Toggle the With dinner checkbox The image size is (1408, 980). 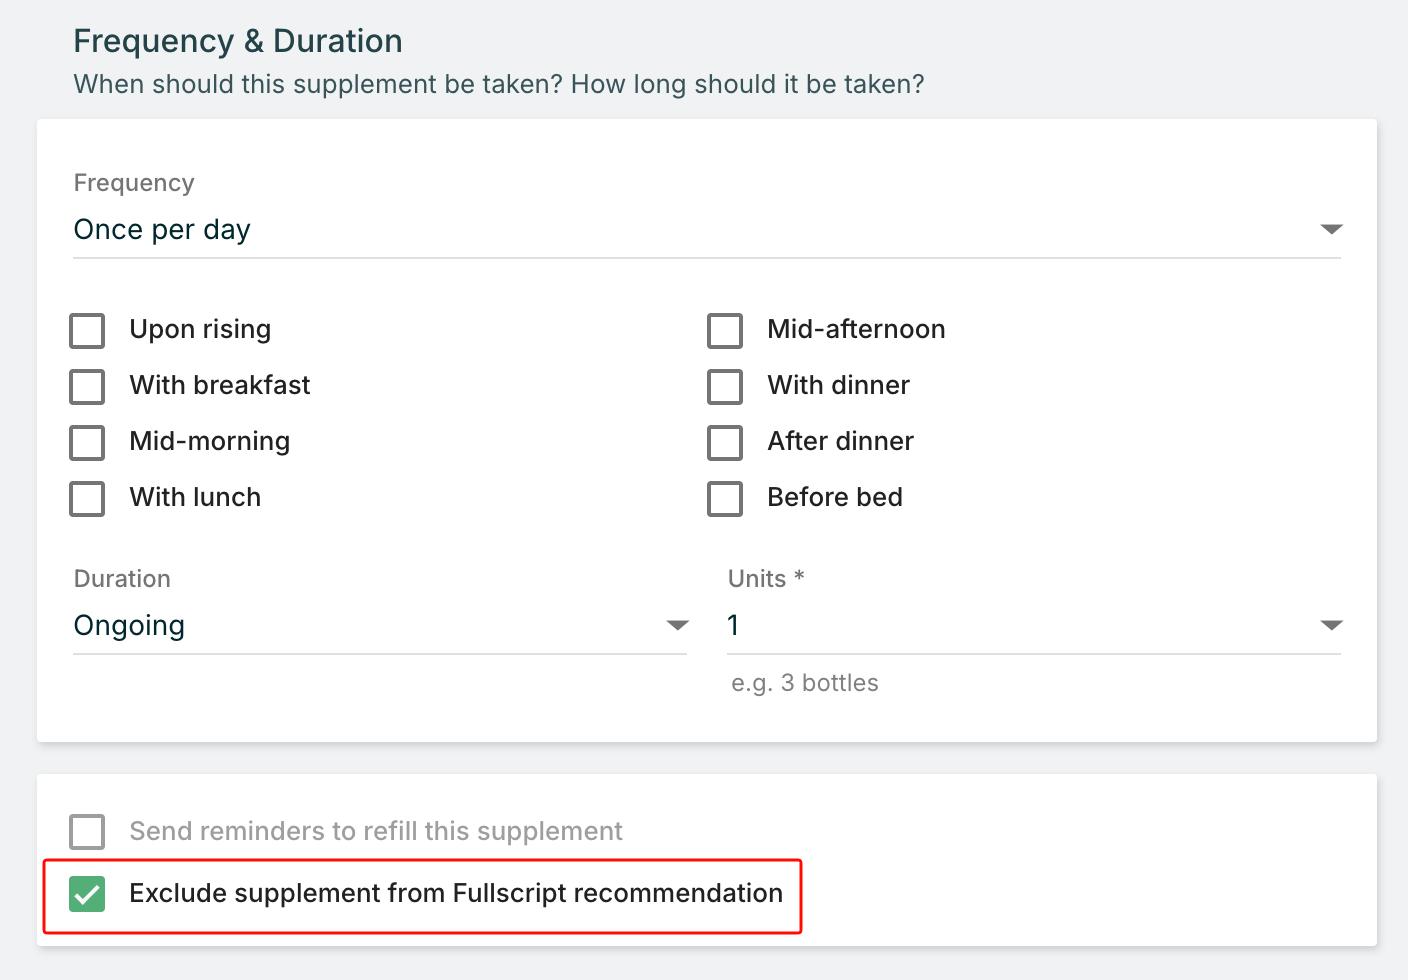[725, 386]
